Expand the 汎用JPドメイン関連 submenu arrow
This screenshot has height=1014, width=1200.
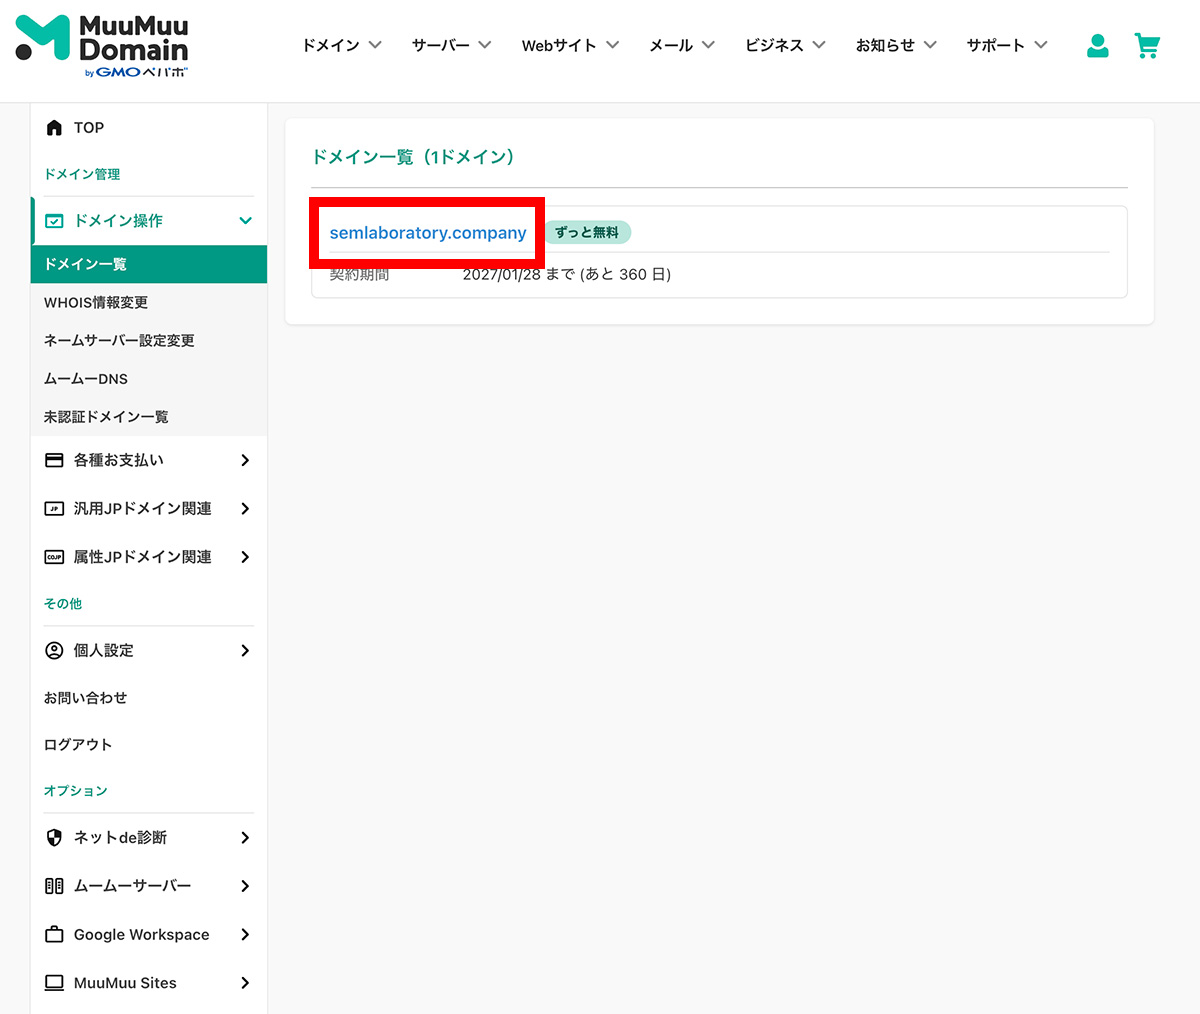tap(245, 509)
